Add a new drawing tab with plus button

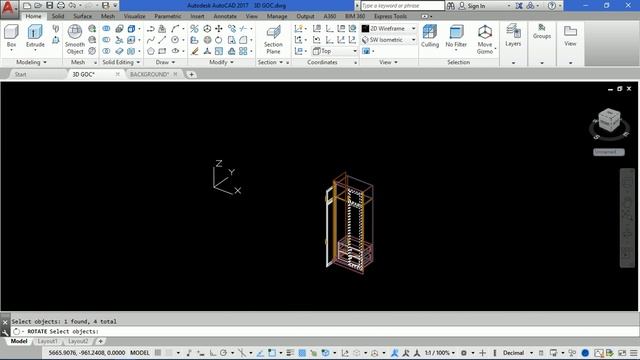191,74
